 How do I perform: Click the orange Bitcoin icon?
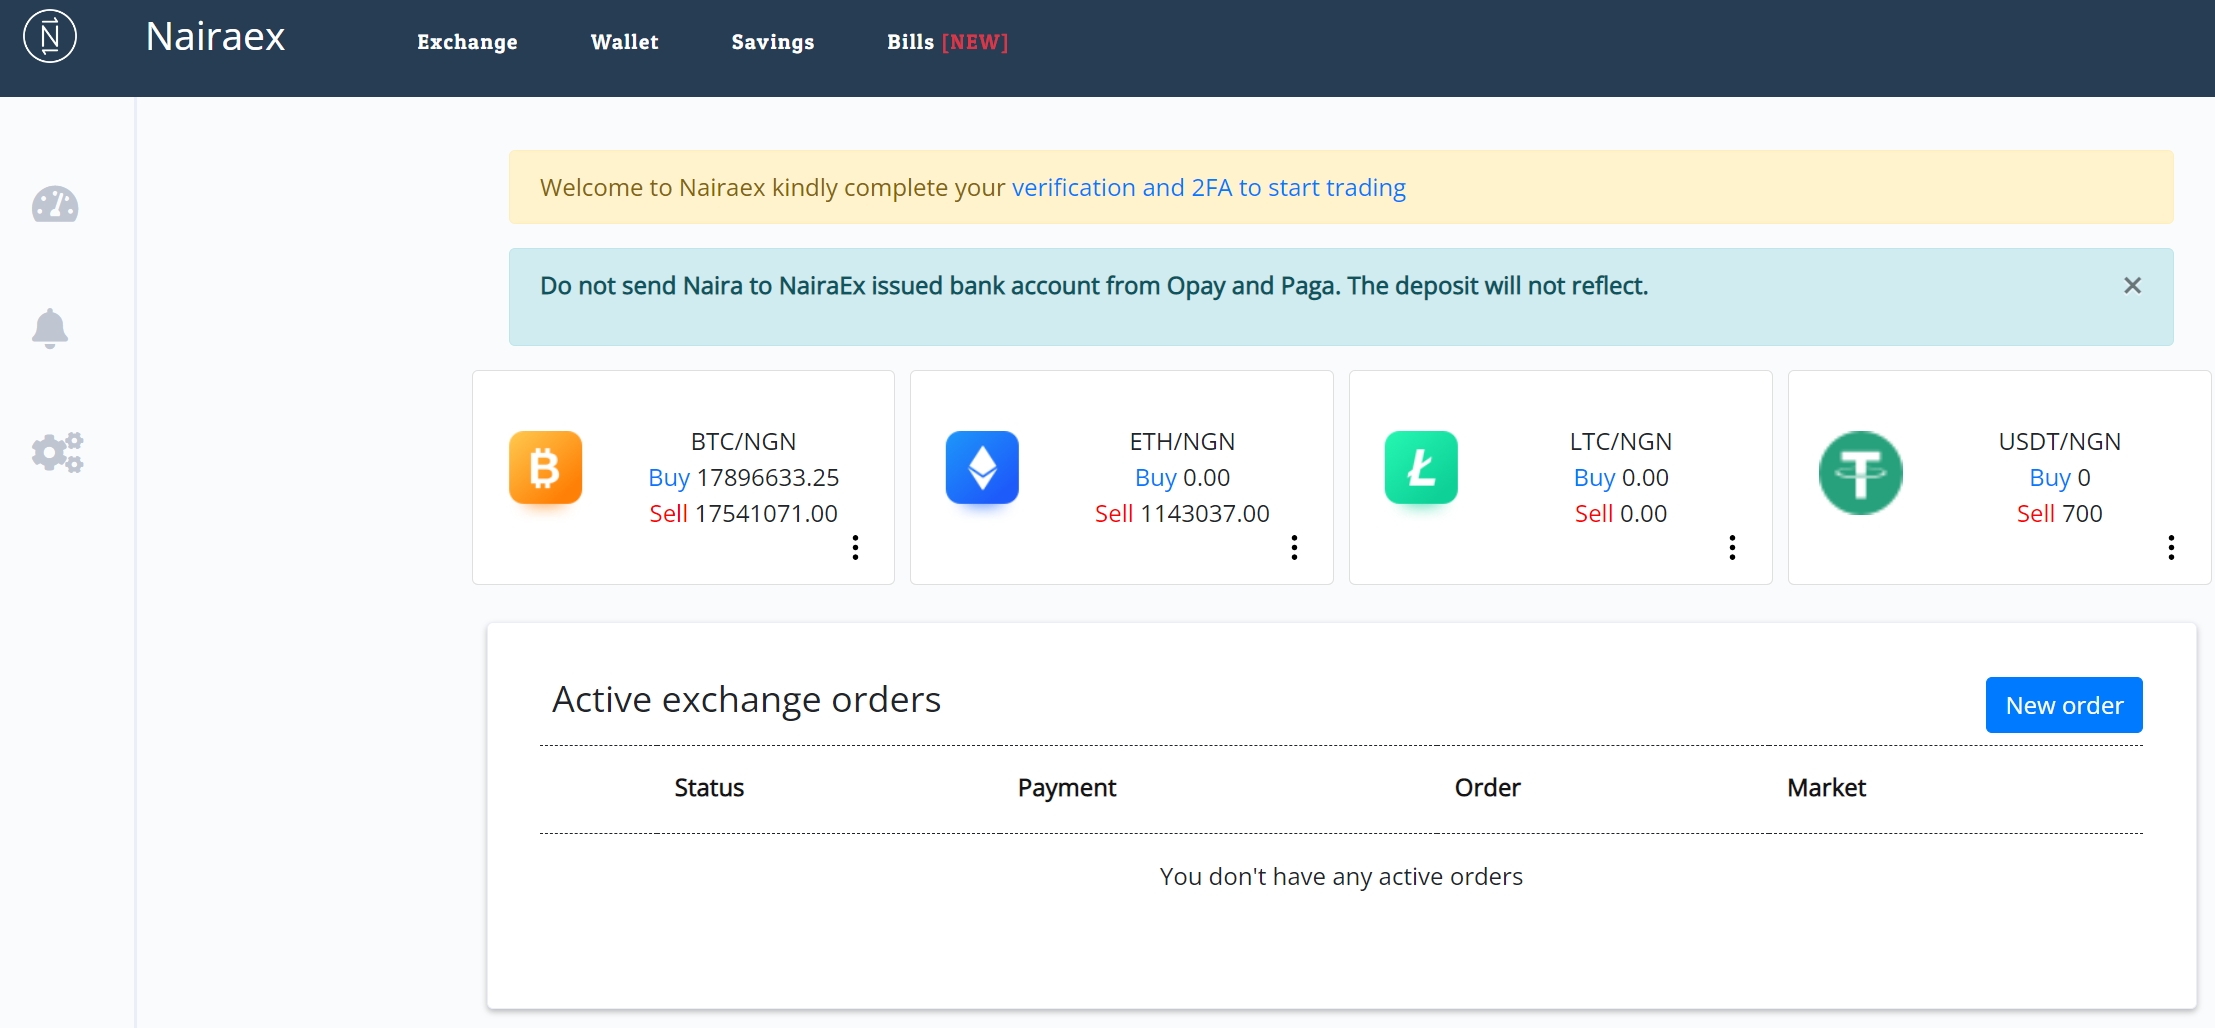click(545, 468)
